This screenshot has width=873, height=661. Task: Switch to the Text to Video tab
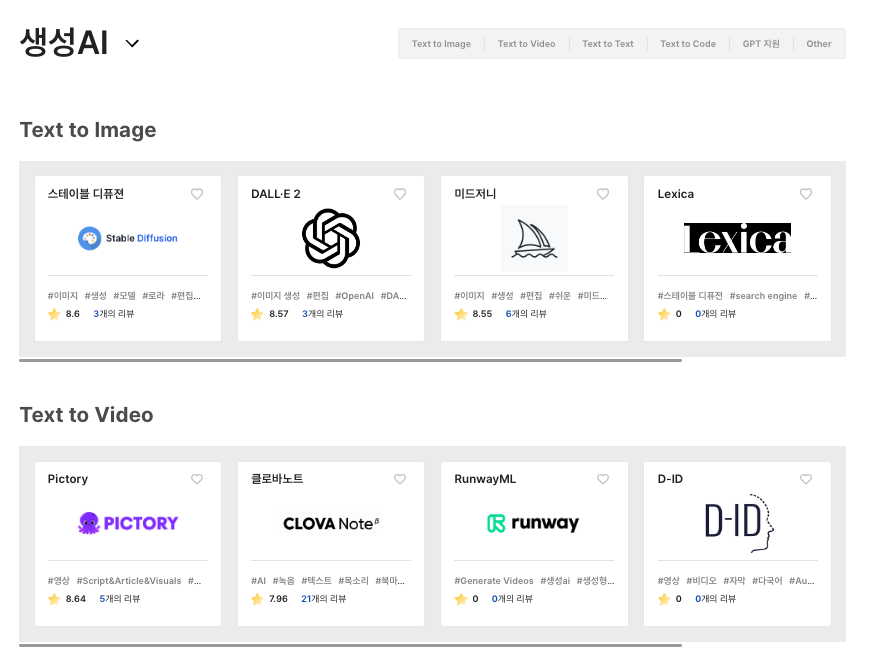526,44
